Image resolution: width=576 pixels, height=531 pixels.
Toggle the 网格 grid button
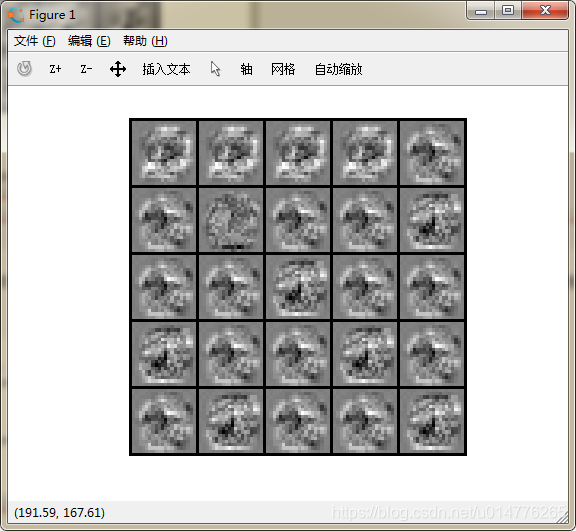coord(283,69)
